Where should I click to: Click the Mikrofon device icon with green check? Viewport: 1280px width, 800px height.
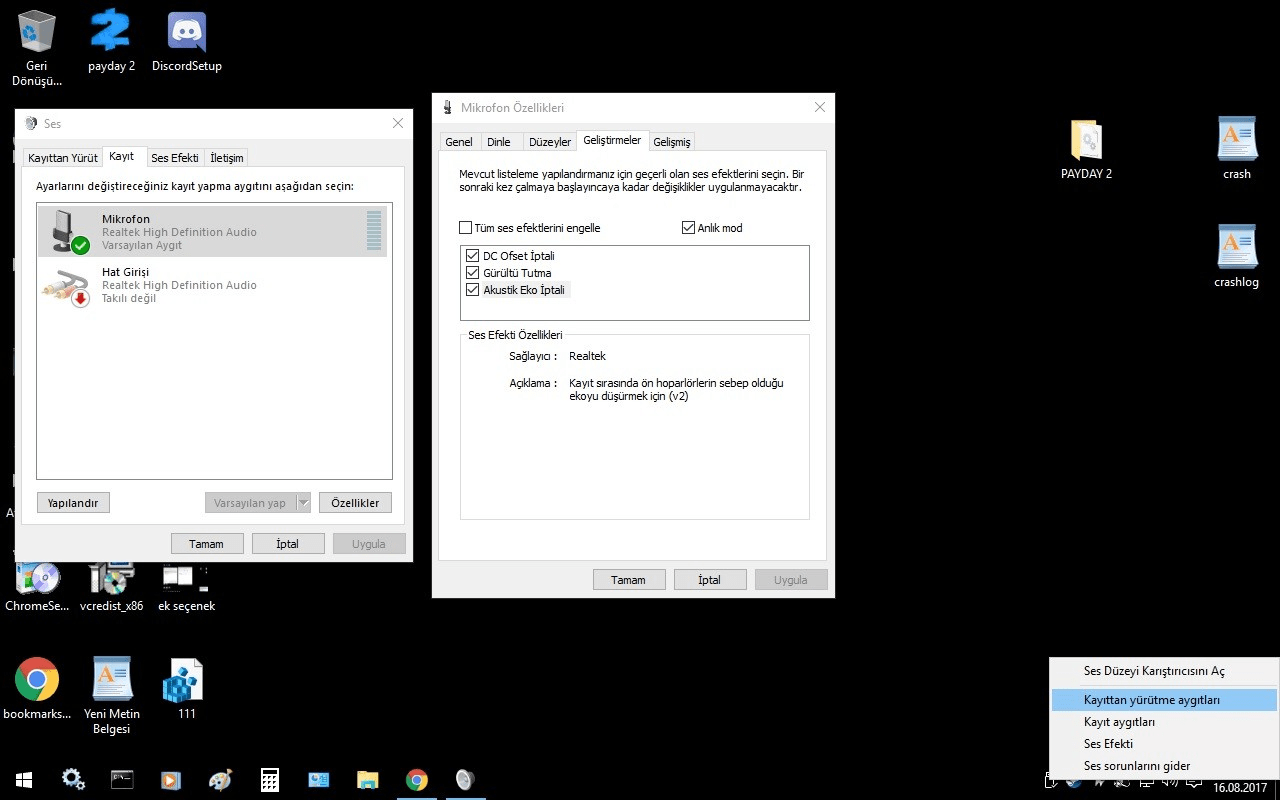(x=69, y=232)
